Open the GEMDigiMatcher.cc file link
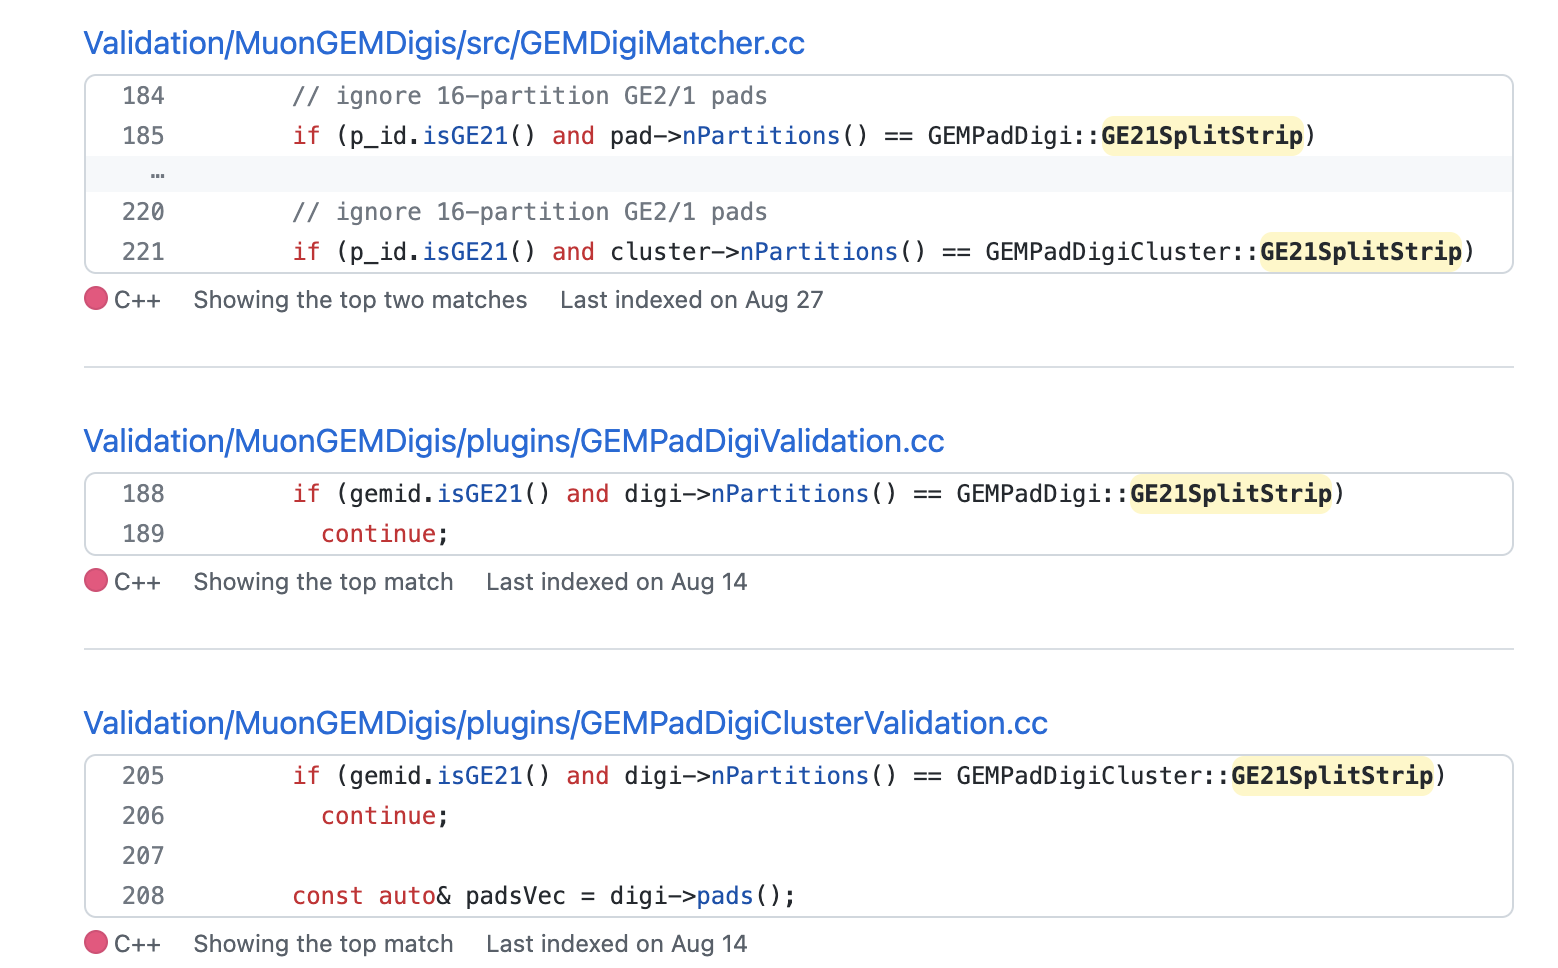The width and height of the screenshot is (1558, 968). click(444, 43)
